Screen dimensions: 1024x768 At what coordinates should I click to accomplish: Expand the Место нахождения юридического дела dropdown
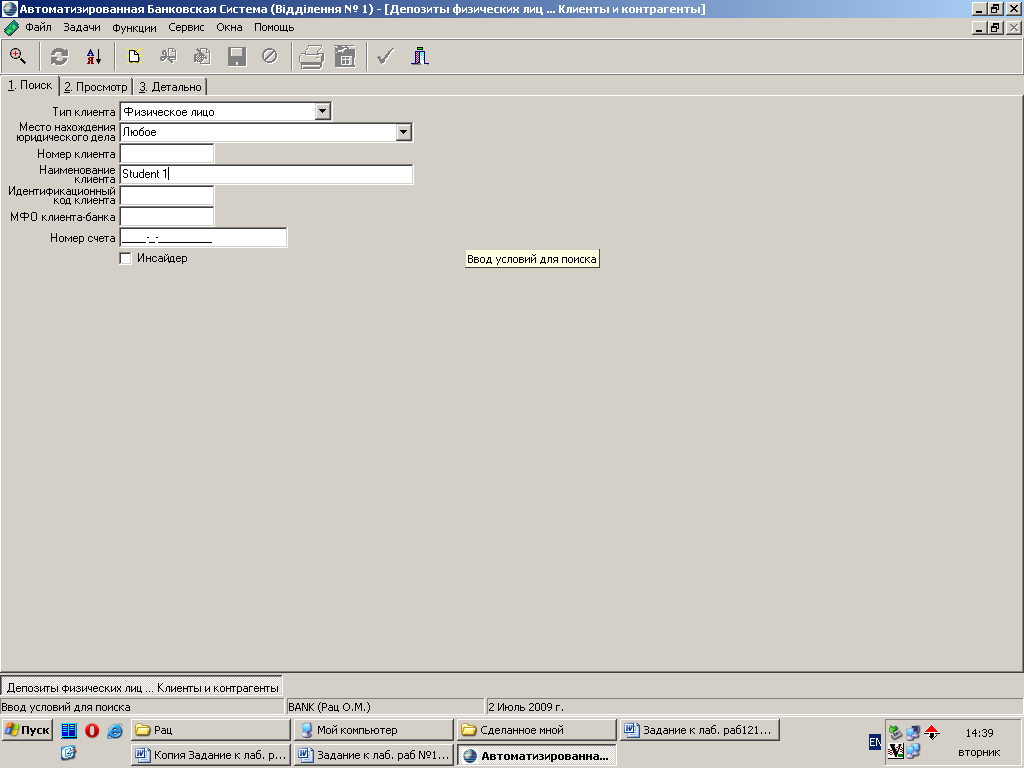coord(404,132)
